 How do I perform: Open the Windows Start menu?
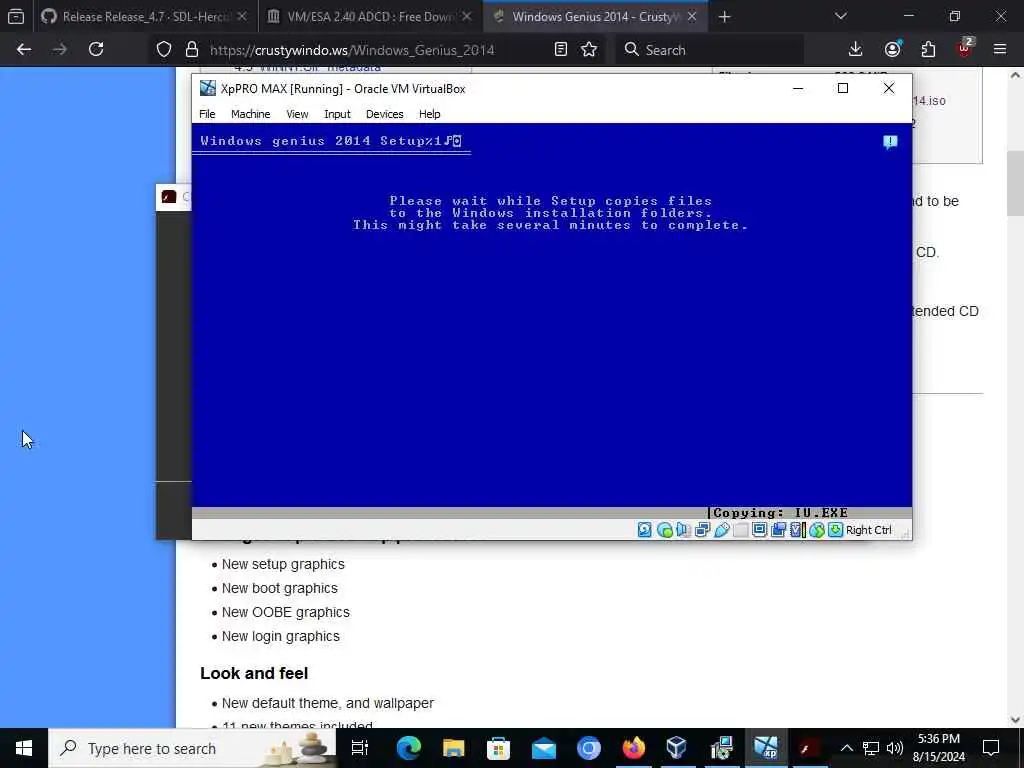[x=24, y=748]
